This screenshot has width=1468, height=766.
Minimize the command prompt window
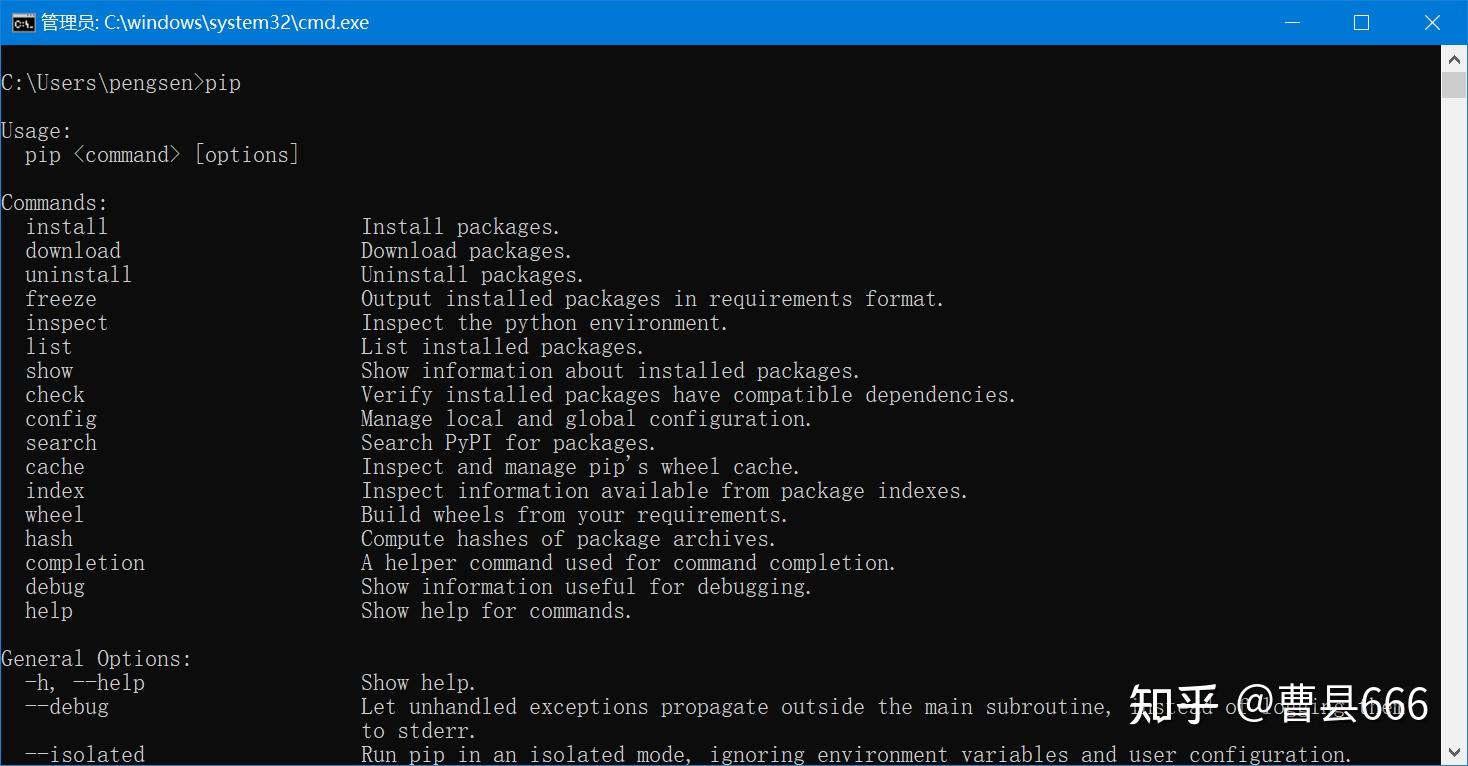click(x=1292, y=22)
